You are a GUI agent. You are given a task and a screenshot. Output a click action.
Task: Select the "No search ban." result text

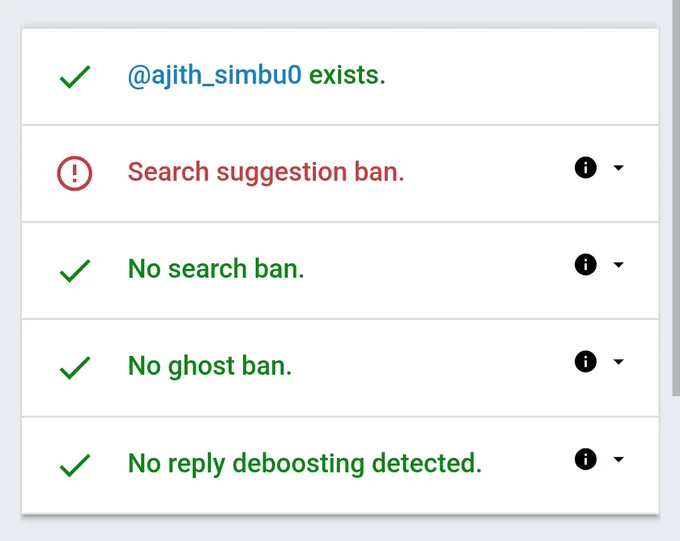pyautogui.click(x=216, y=269)
